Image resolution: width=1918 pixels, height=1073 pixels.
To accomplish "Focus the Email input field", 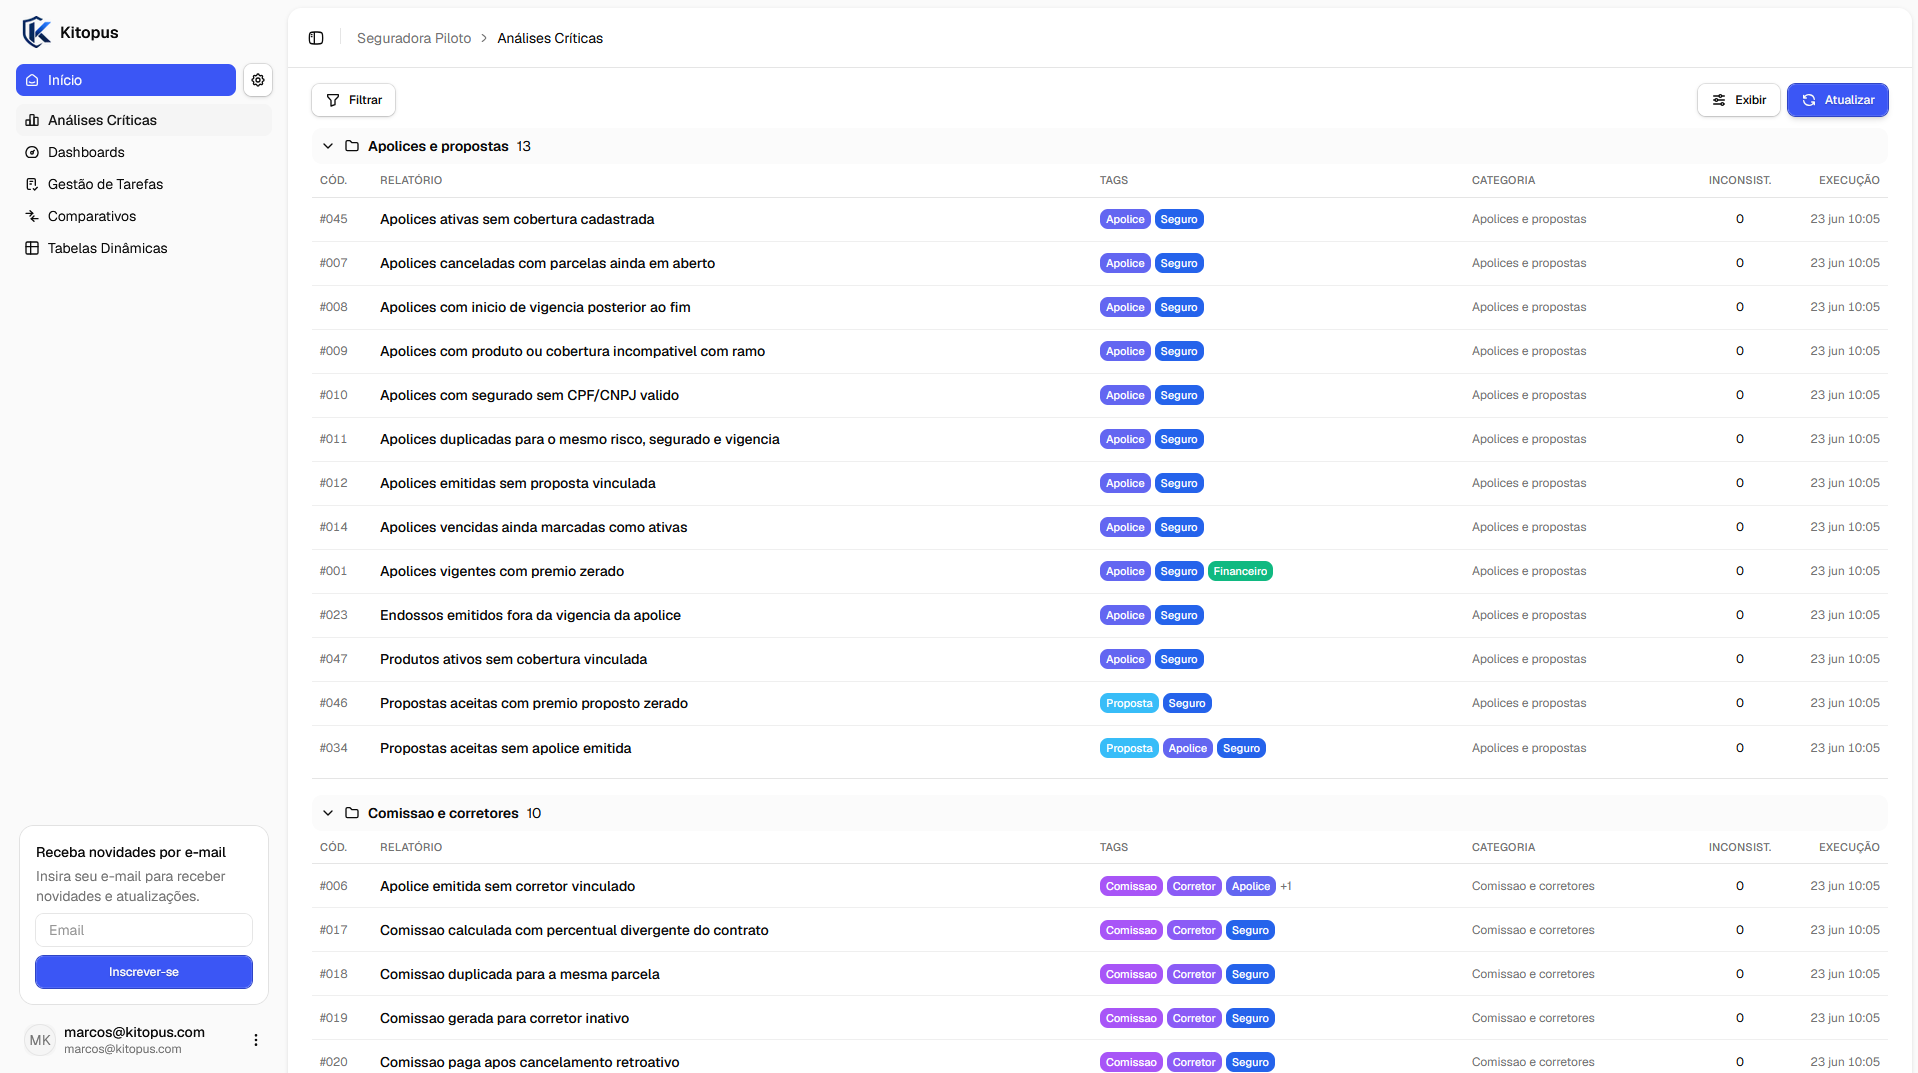I will 144,930.
